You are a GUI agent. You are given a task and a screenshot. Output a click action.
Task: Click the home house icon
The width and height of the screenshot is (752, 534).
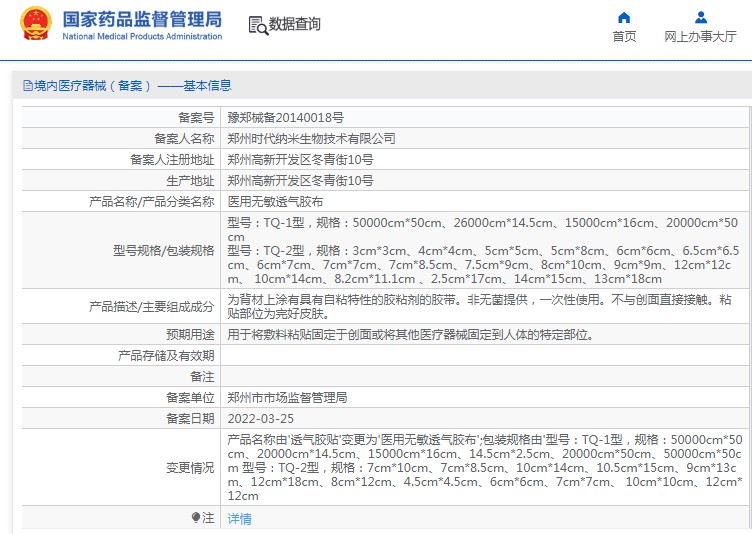pos(624,17)
